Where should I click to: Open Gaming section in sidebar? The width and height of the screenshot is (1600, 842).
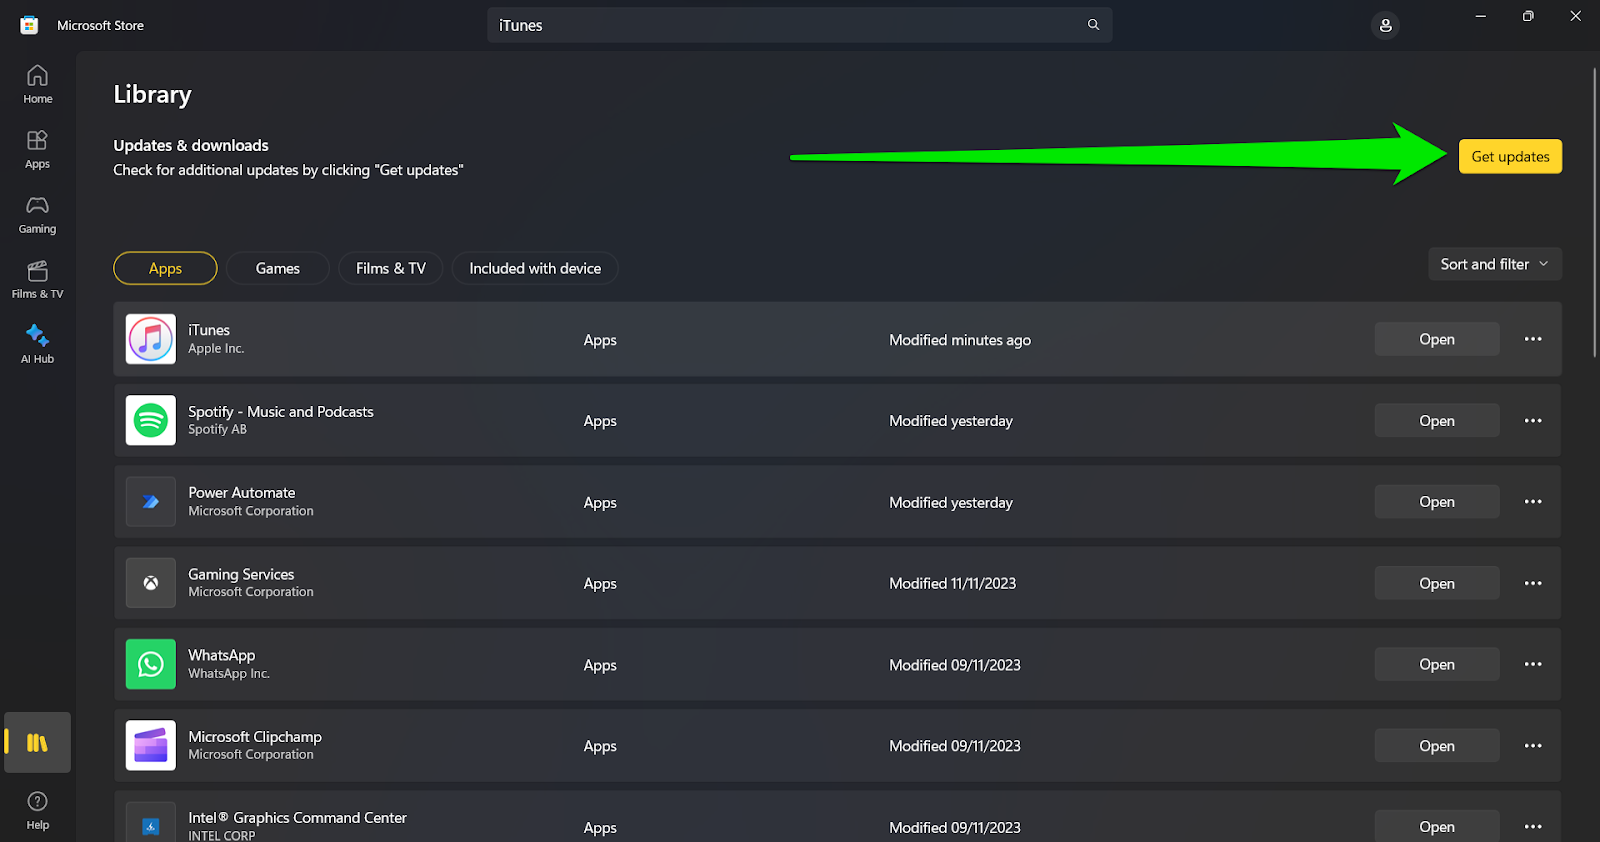38,214
